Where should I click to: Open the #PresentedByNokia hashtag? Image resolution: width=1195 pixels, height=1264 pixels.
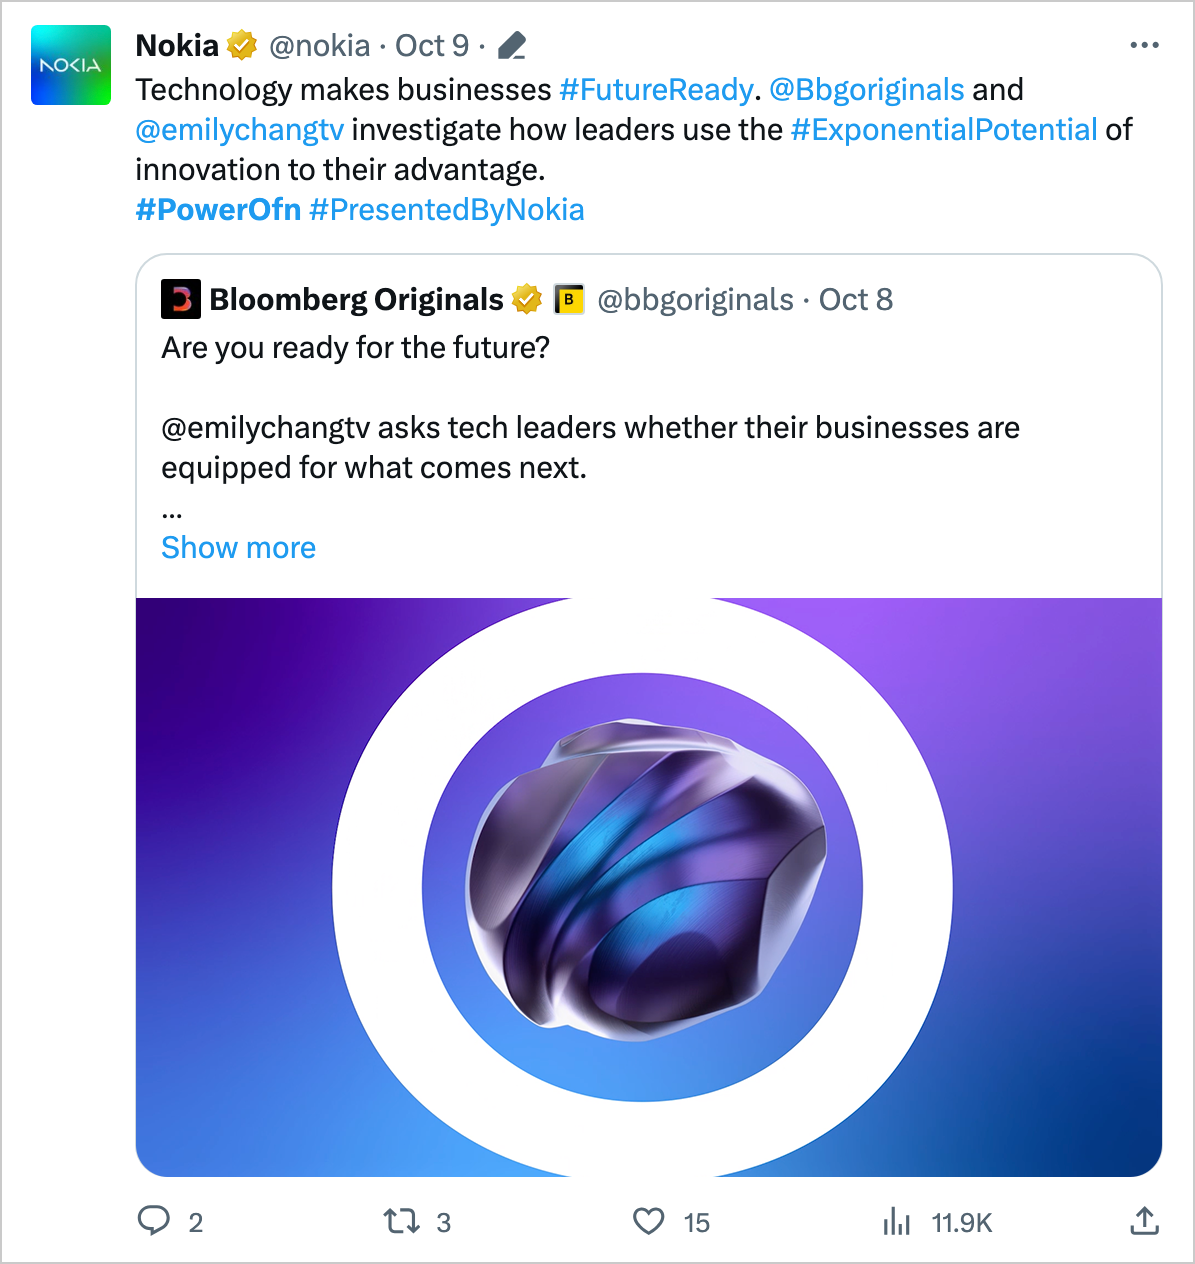447,210
